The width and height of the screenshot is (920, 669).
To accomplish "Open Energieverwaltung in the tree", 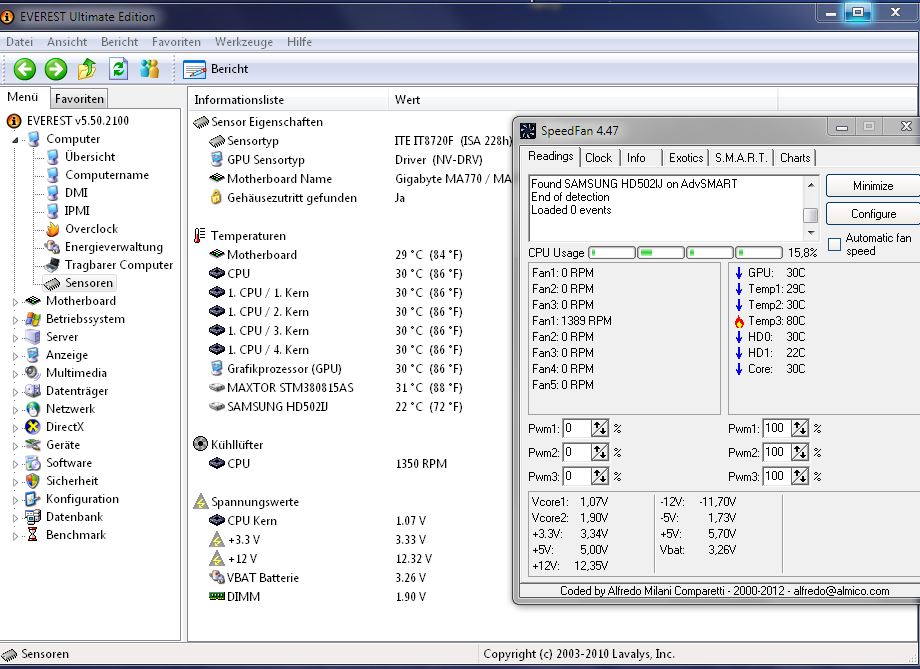I will coord(114,247).
